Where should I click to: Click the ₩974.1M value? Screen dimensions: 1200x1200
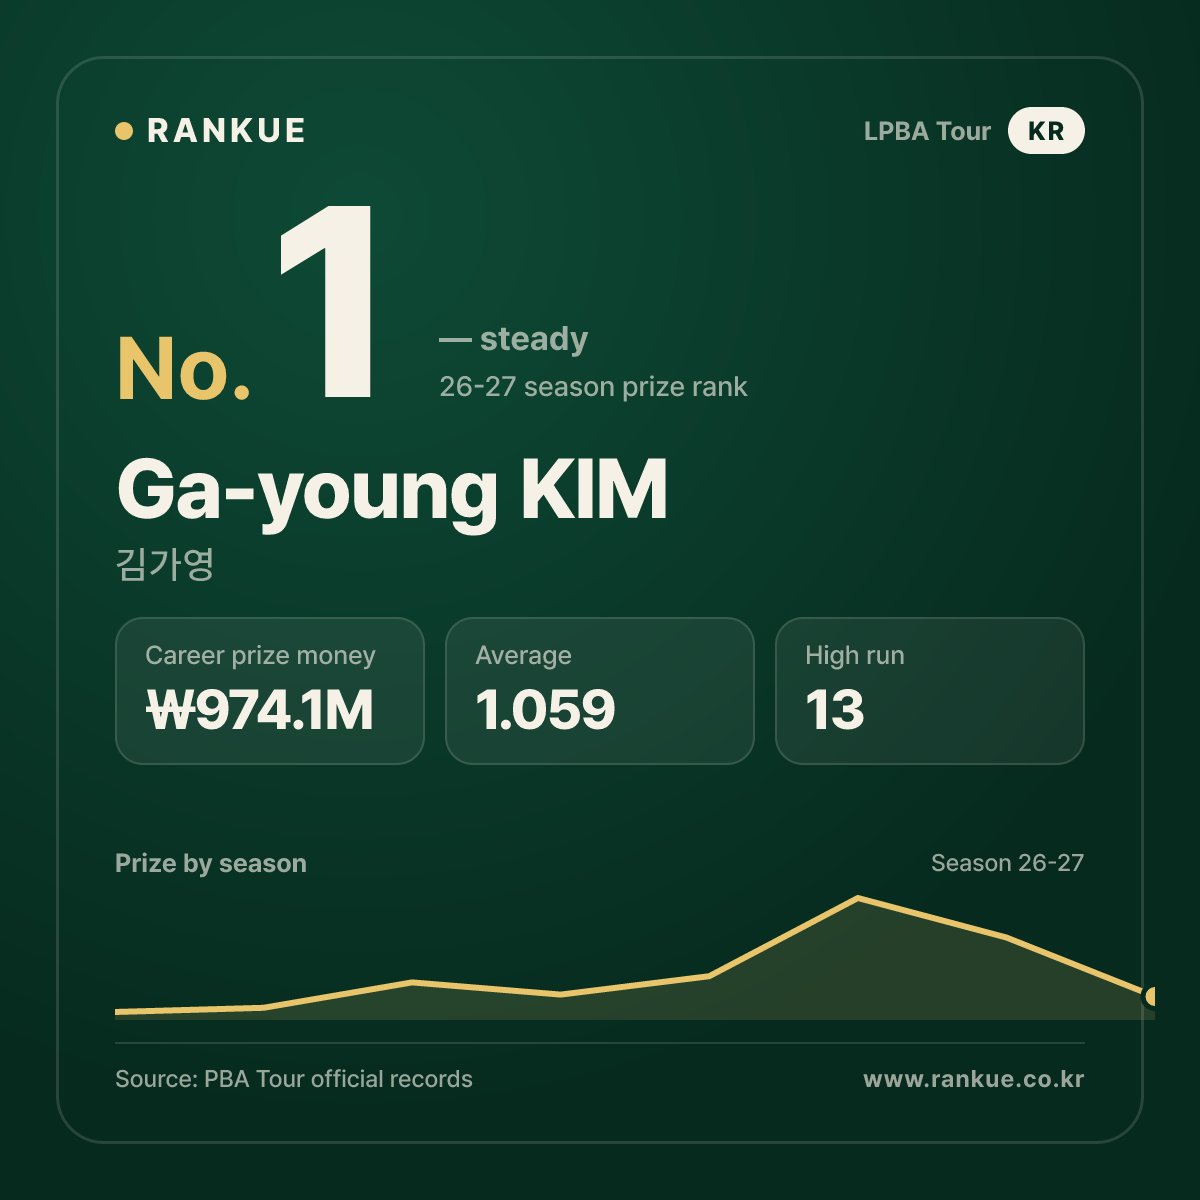[x=260, y=710]
